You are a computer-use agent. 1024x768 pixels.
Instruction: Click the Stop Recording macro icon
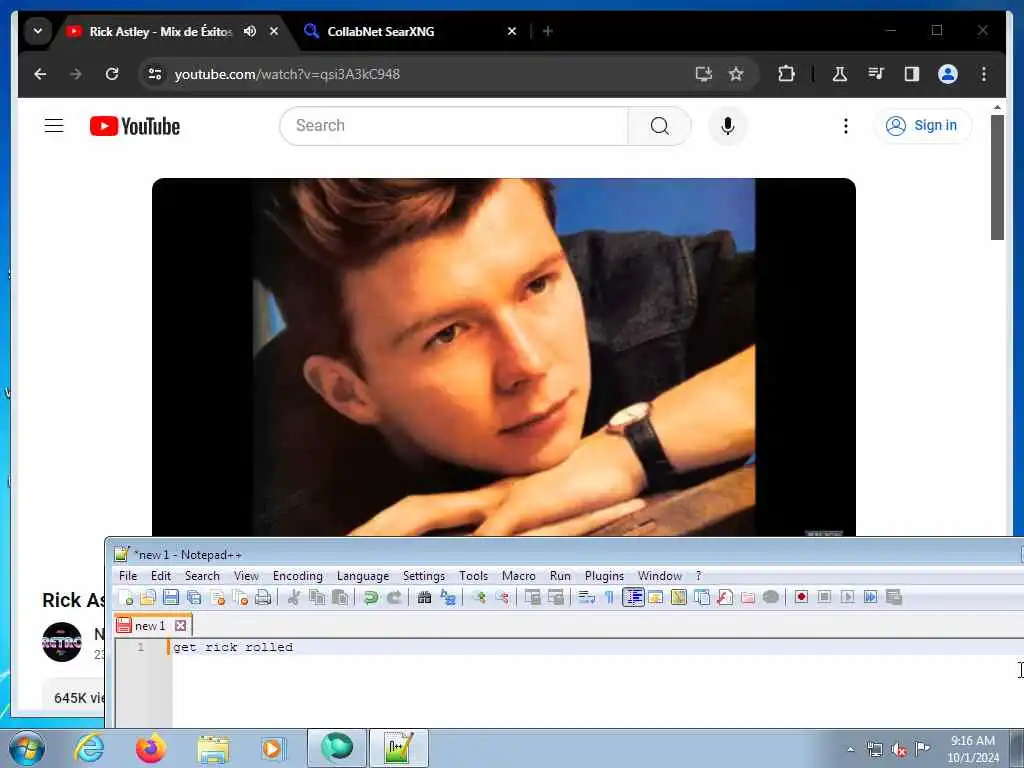tap(824, 597)
